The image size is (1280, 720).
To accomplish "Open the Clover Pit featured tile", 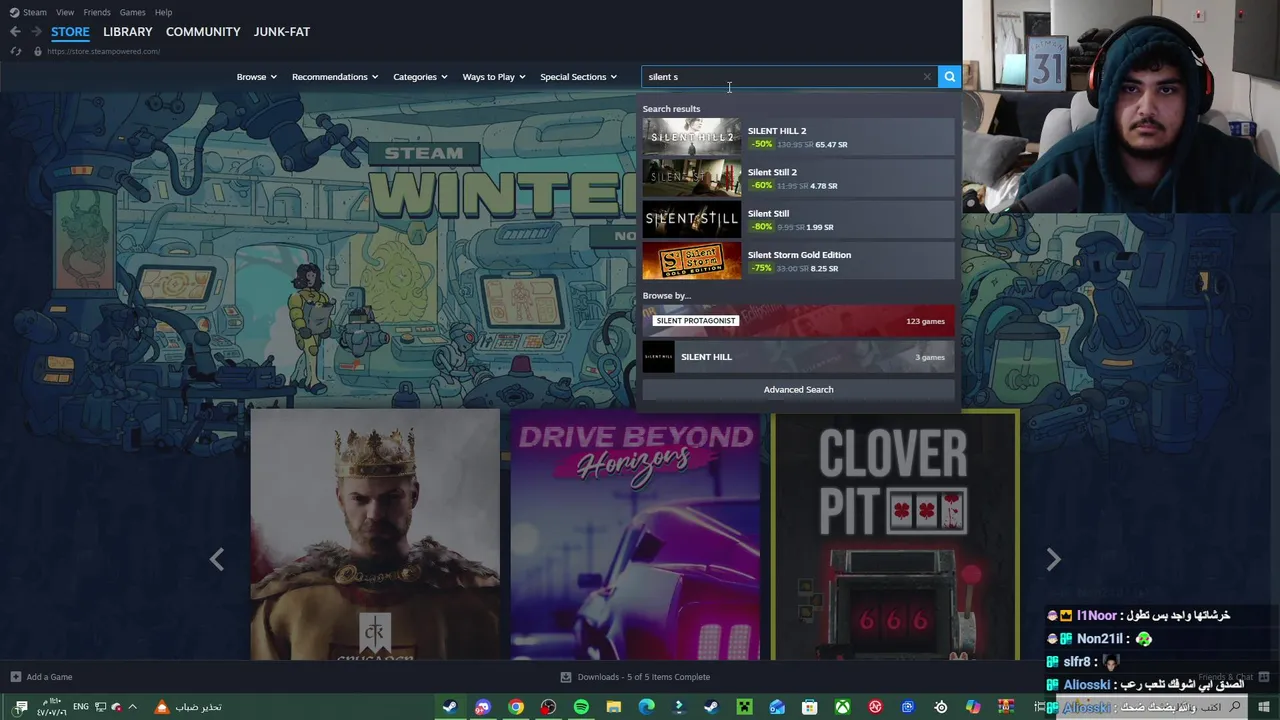I will tap(895, 535).
